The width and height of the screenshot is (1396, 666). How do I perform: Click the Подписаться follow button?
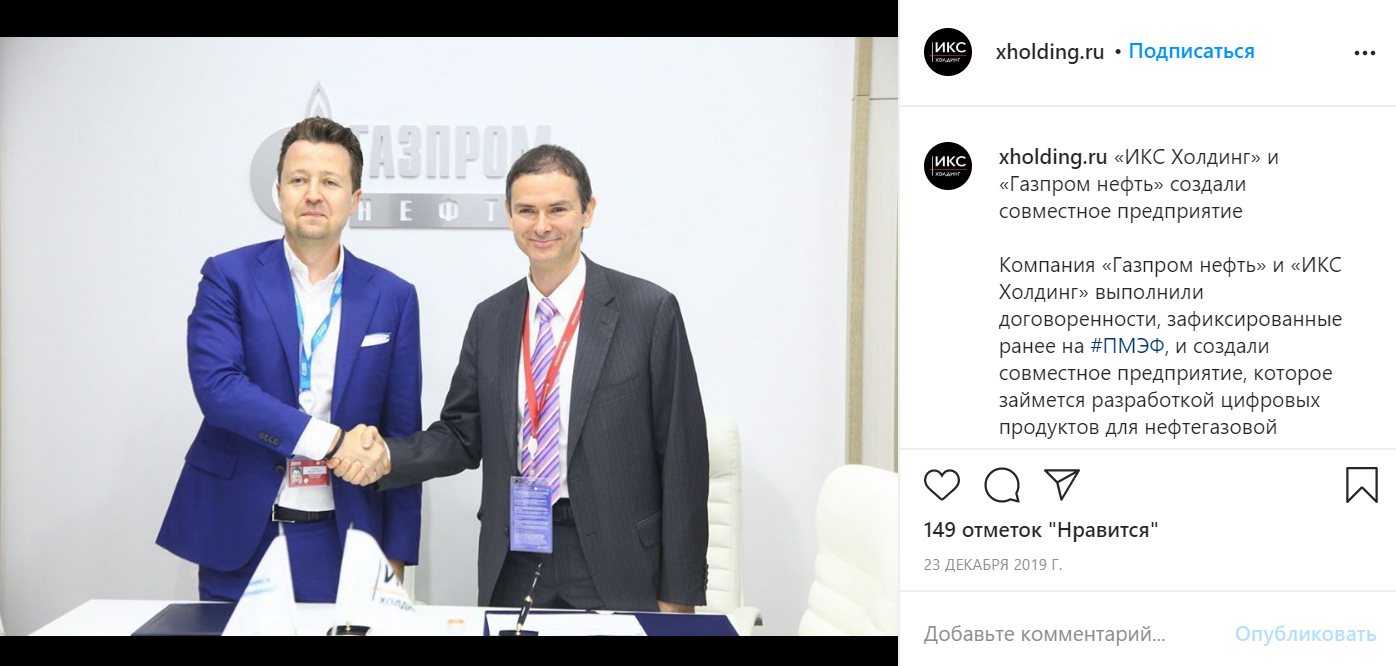[x=1191, y=51]
